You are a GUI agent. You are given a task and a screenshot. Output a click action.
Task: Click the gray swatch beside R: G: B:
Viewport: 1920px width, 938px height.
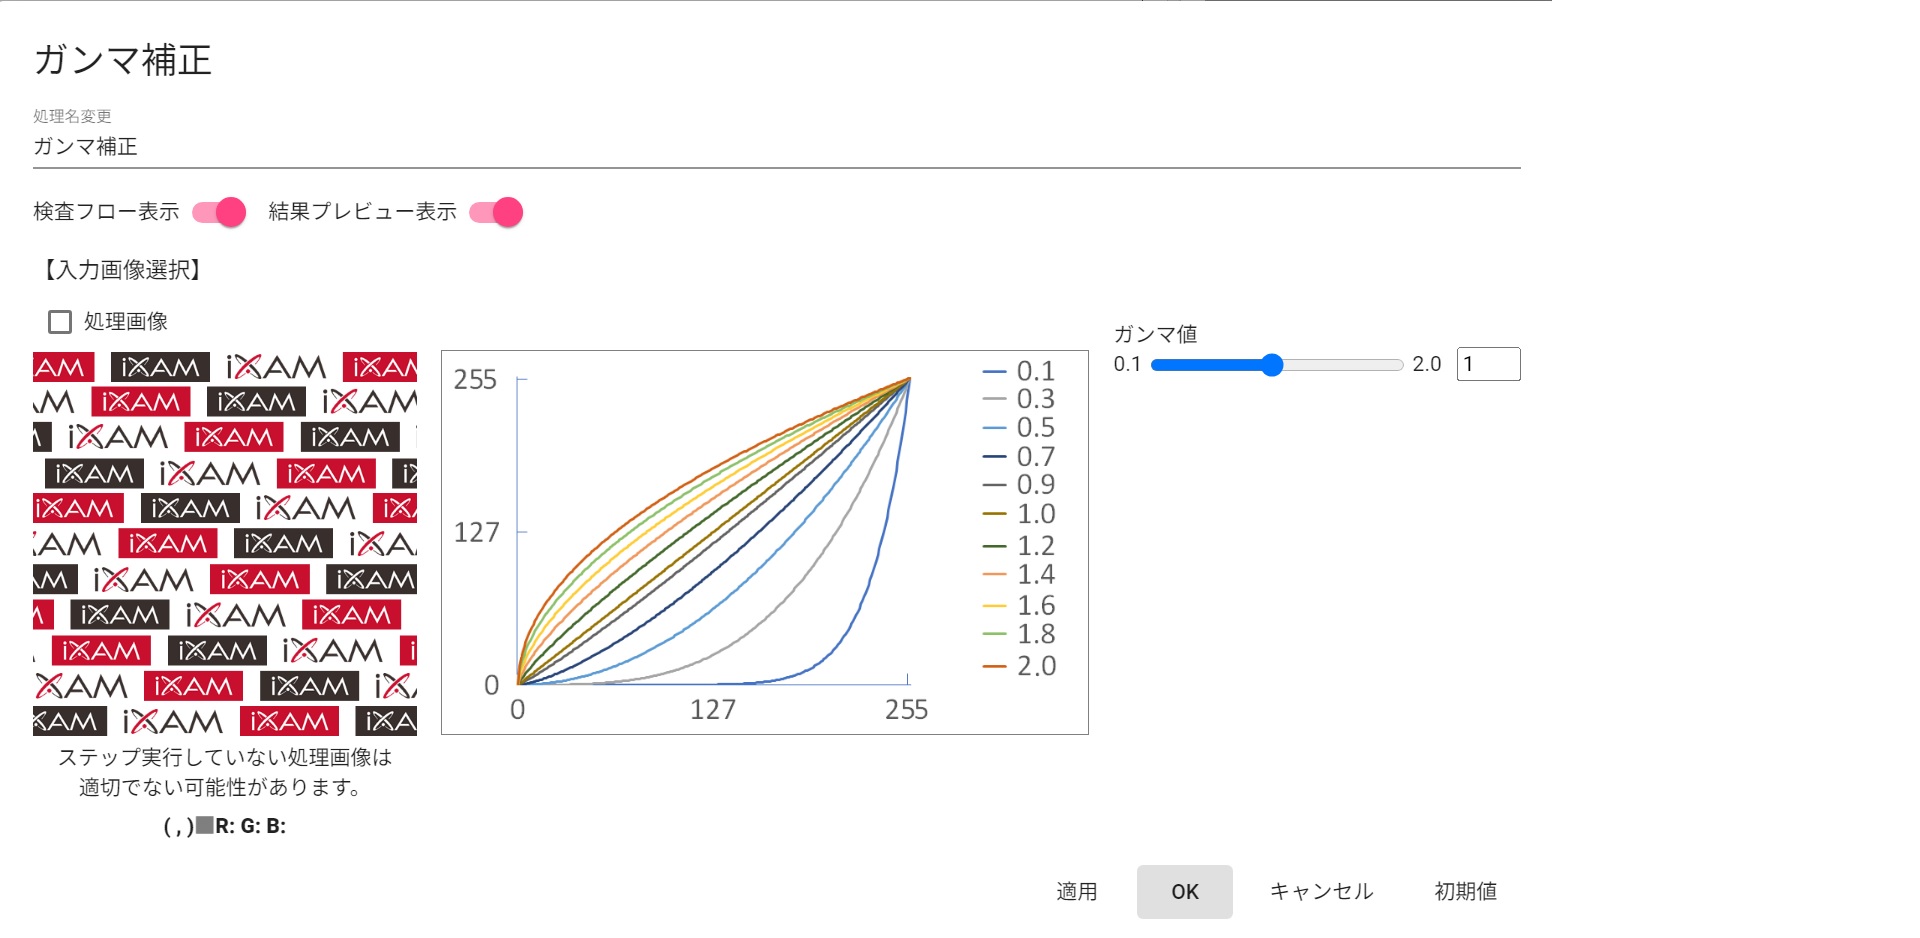(205, 826)
